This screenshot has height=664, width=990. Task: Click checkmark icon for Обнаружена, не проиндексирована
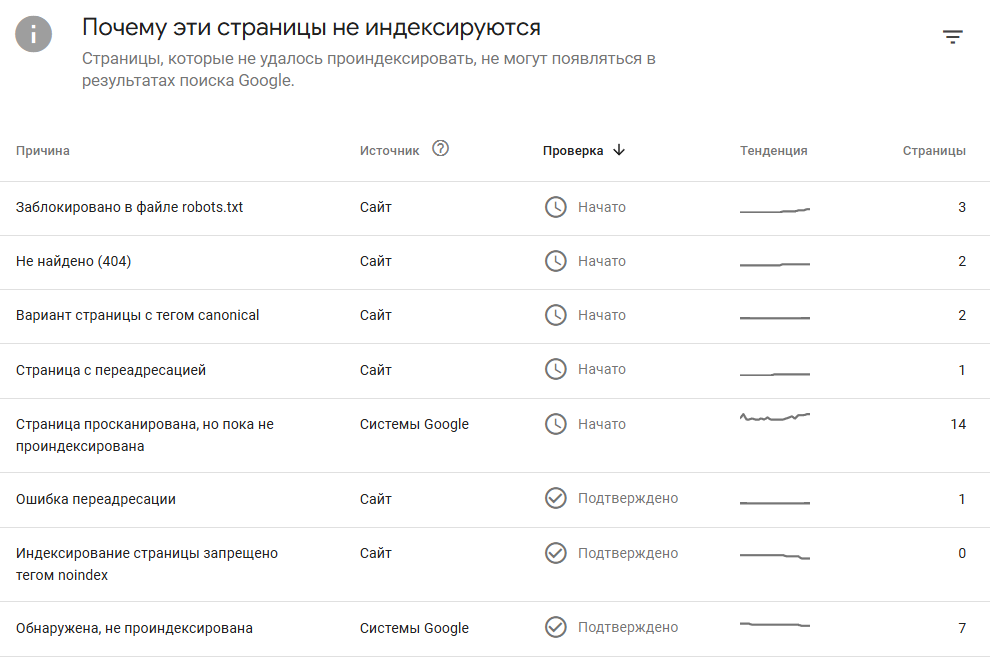[x=555, y=628]
